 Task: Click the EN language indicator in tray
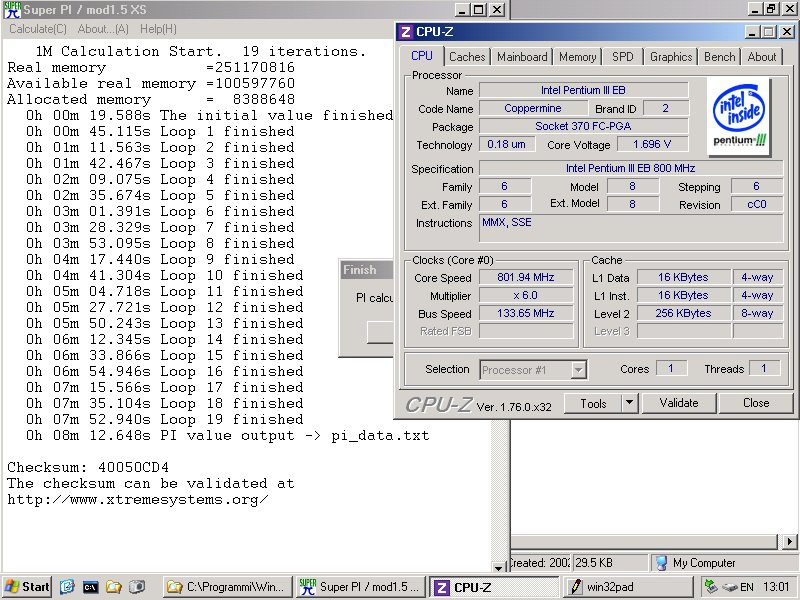point(746,587)
